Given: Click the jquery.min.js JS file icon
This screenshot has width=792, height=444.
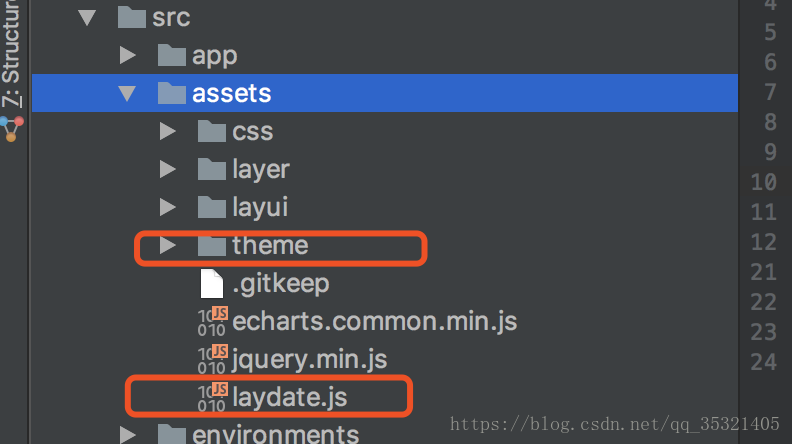Looking at the screenshot, I should (213, 359).
